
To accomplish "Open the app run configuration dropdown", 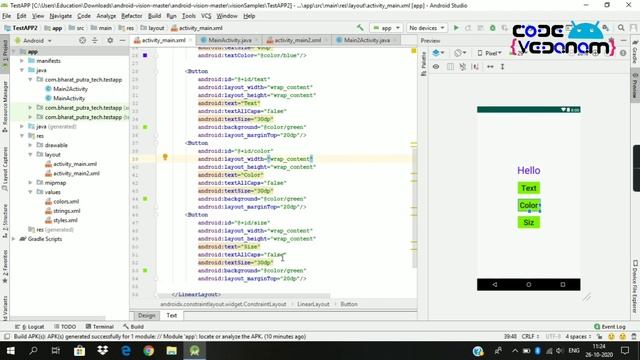I will [x=386, y=28].
